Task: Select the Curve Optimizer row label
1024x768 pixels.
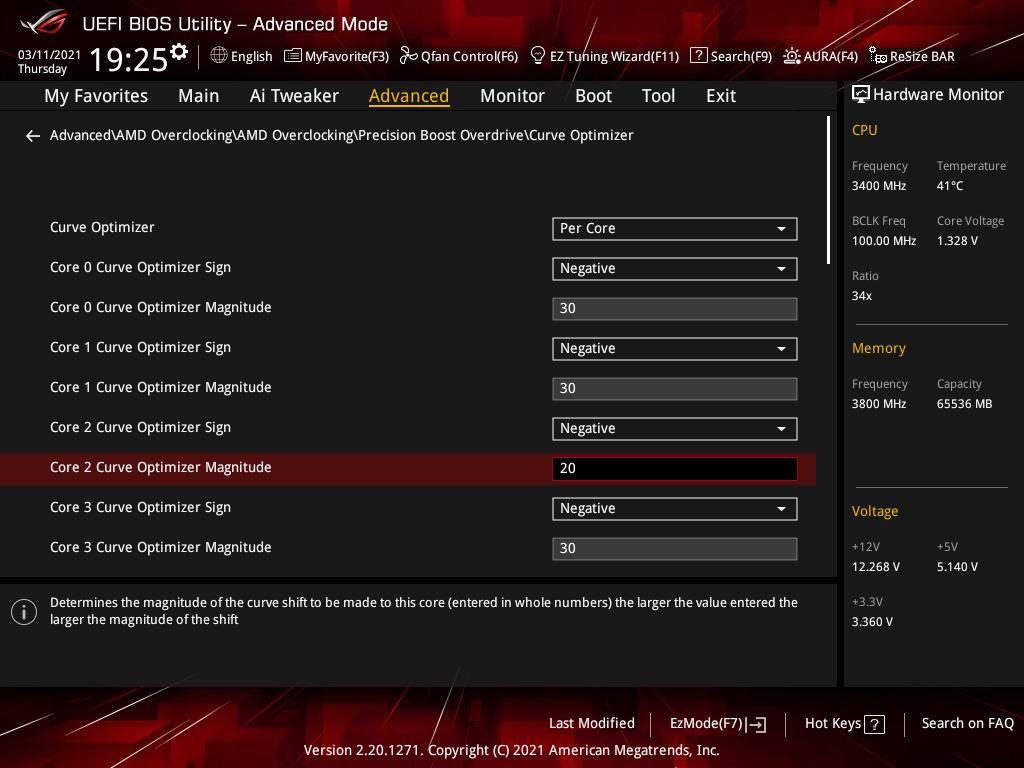Action: click(x=102, y=227)
